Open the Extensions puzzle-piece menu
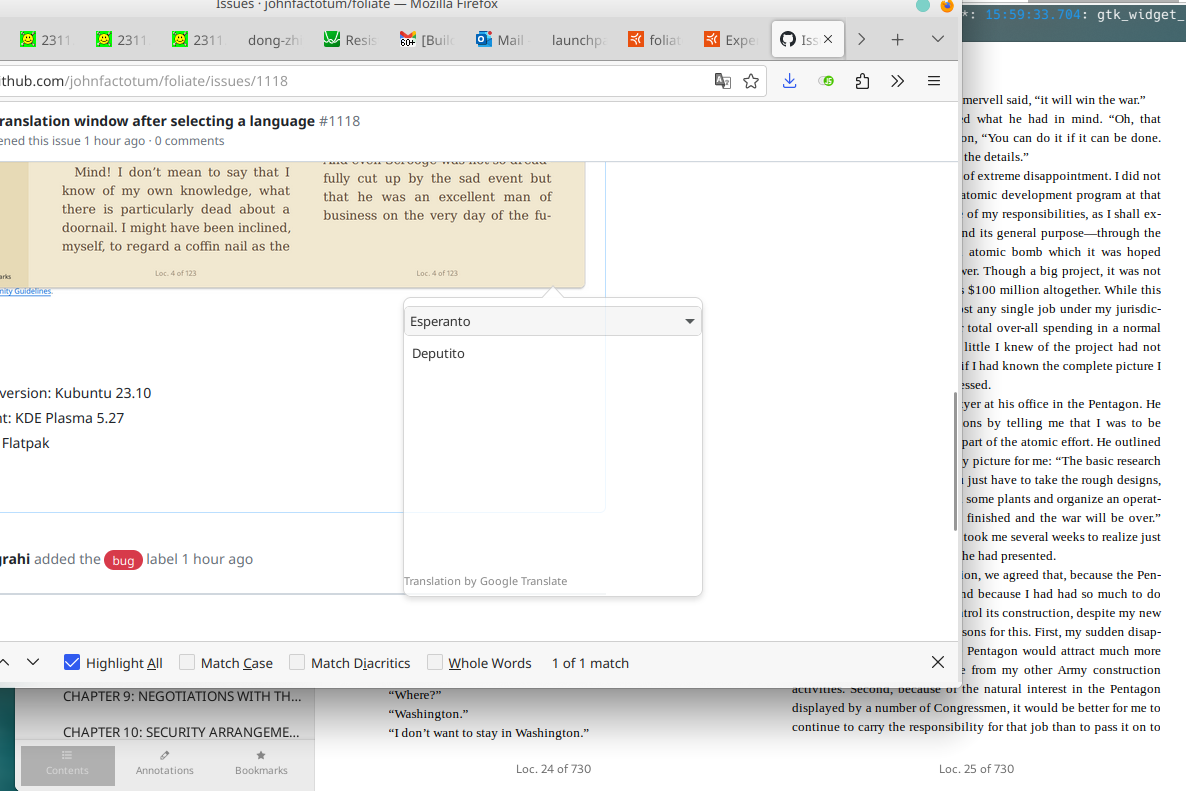 pos(861,80)
